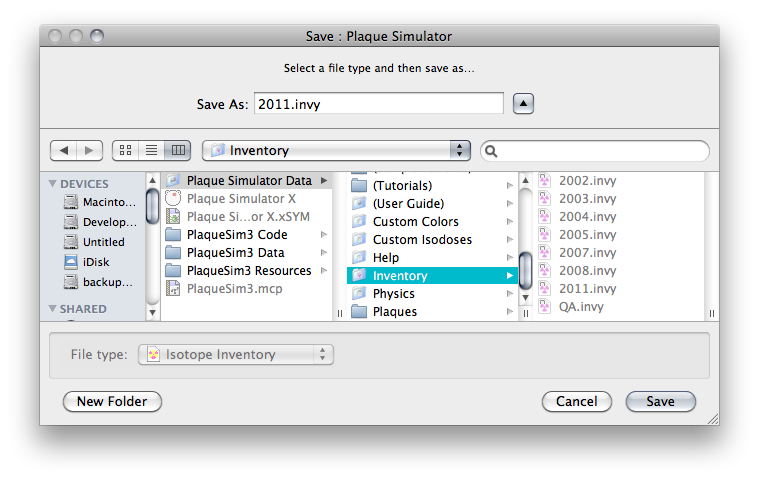This screenshot has width=759, height=480.
Task: Click the PlaqueSim3.mcp file icon
Action: pyautogui.click(x=173, y=288)
